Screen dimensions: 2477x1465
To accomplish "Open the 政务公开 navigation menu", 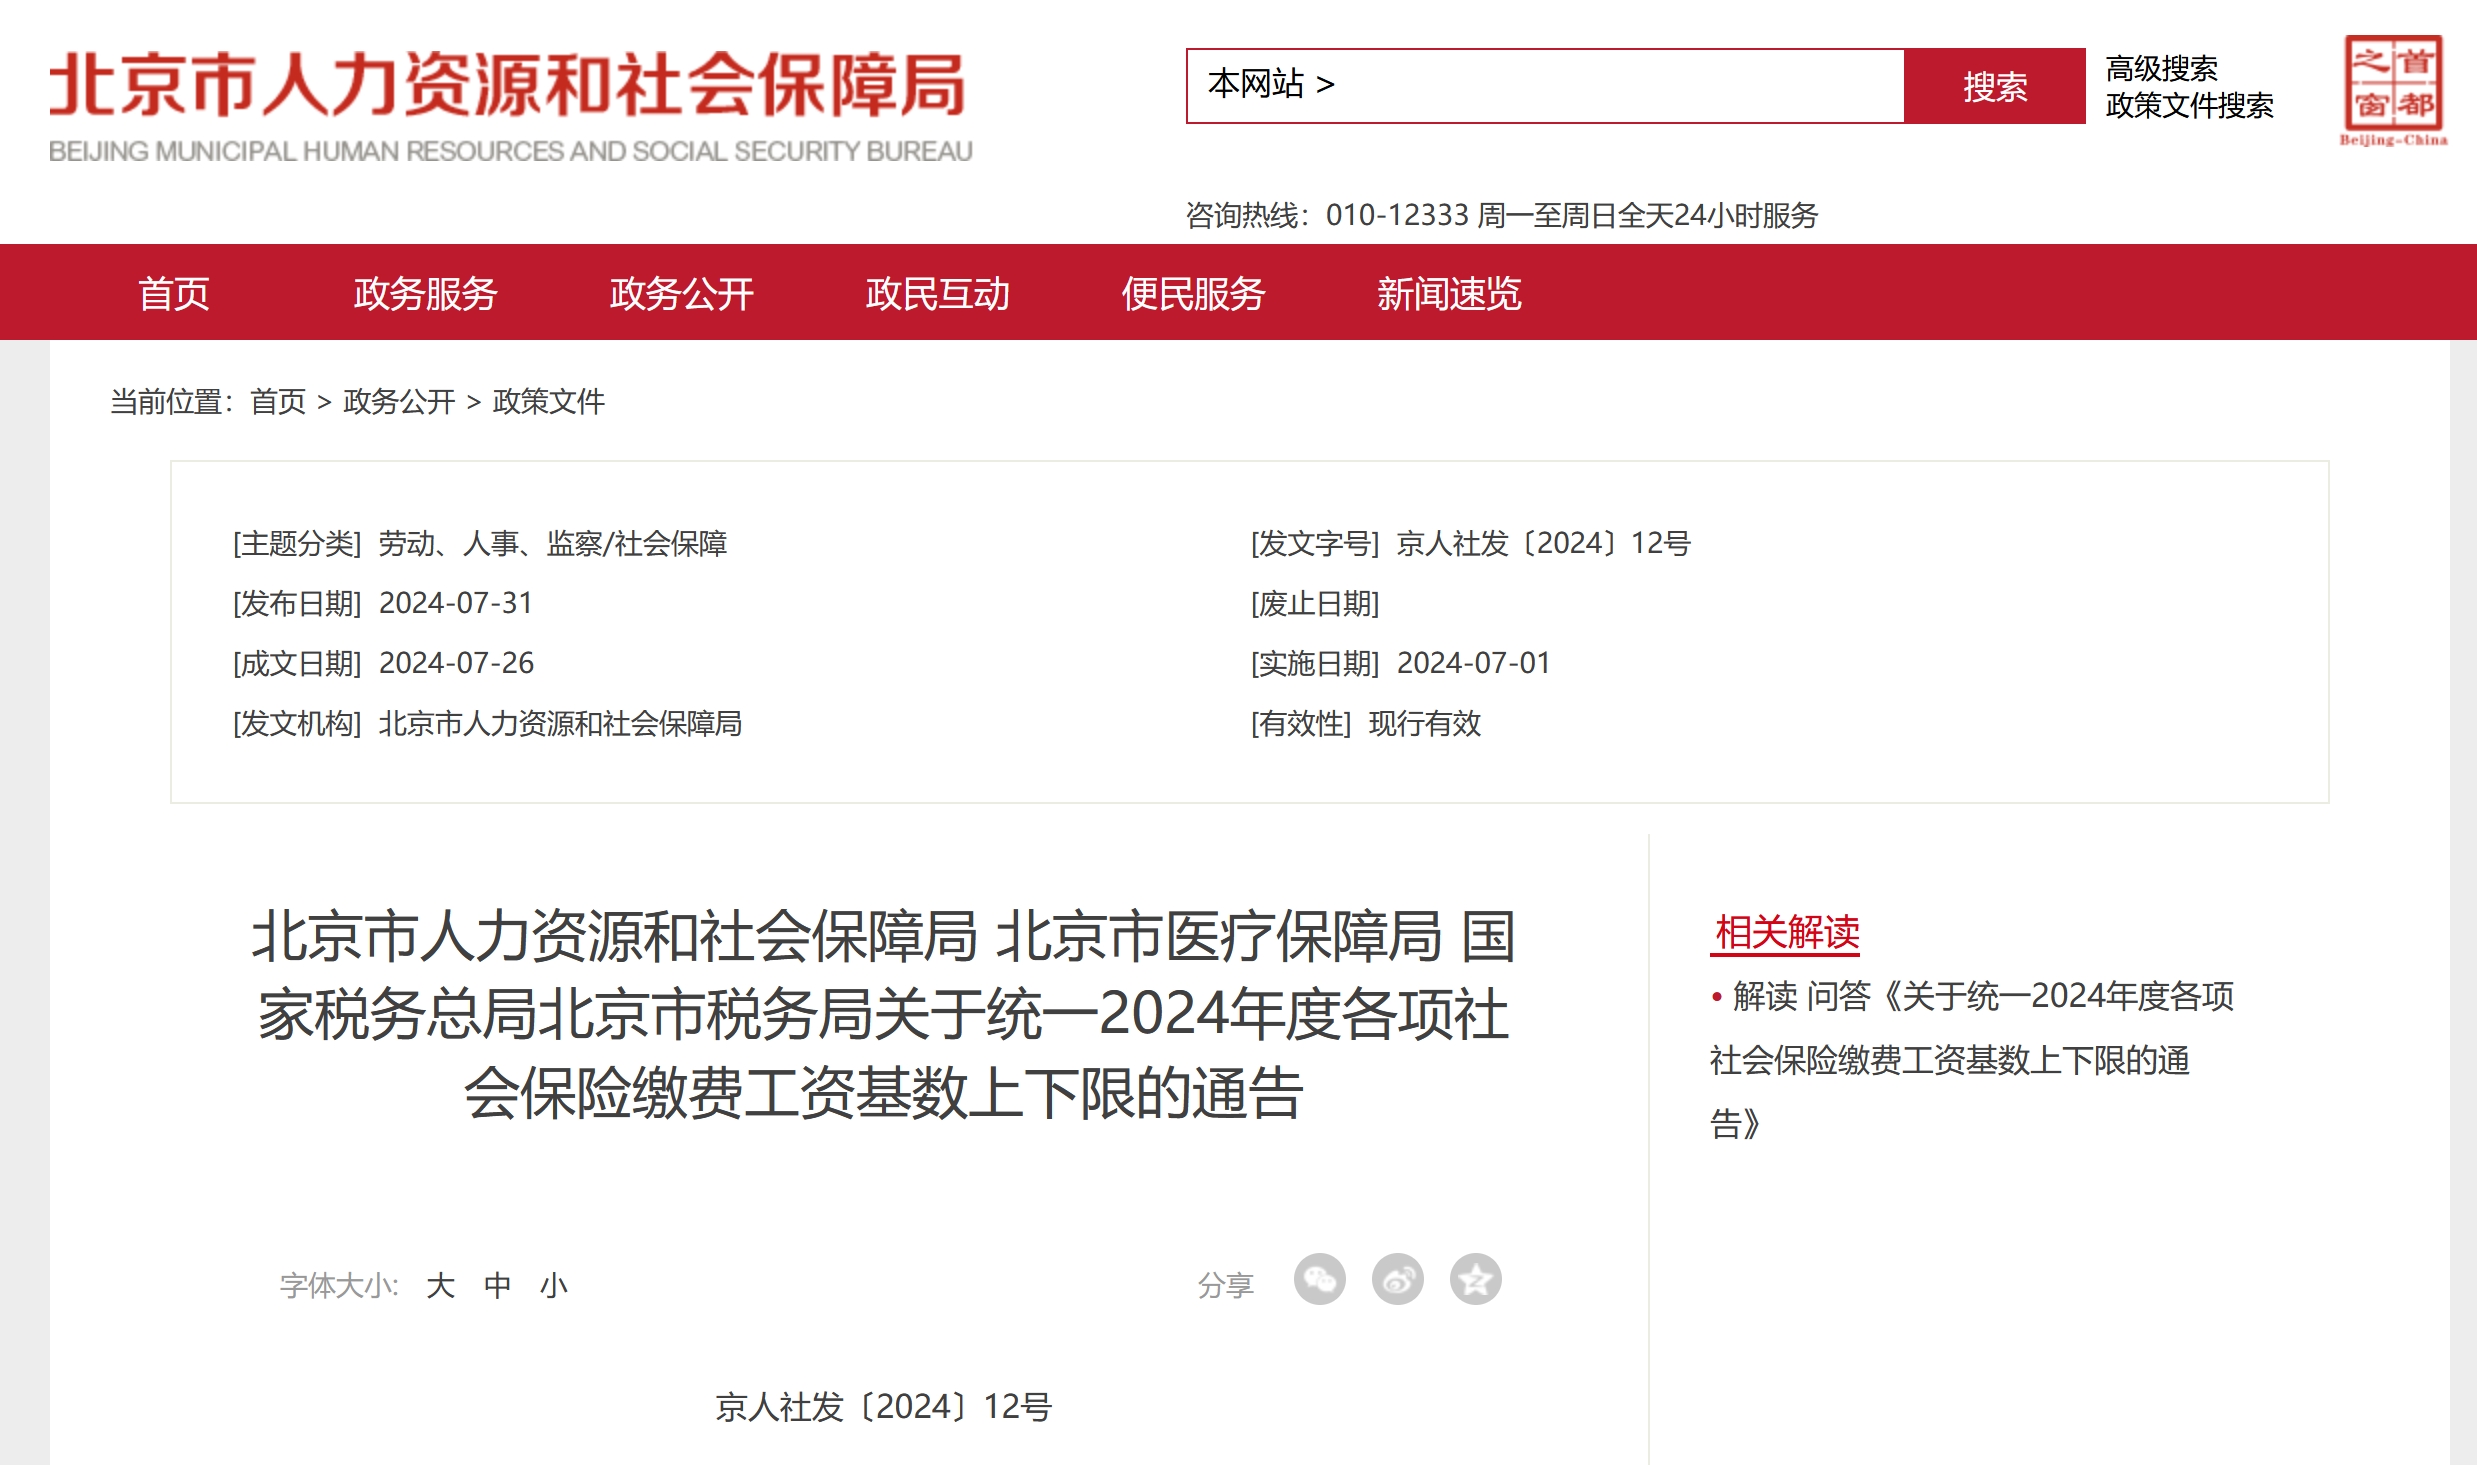I will point(681,293).
